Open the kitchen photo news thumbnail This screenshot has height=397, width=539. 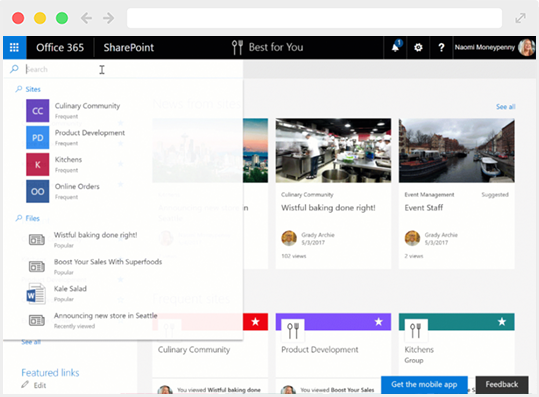coord(333,150)
